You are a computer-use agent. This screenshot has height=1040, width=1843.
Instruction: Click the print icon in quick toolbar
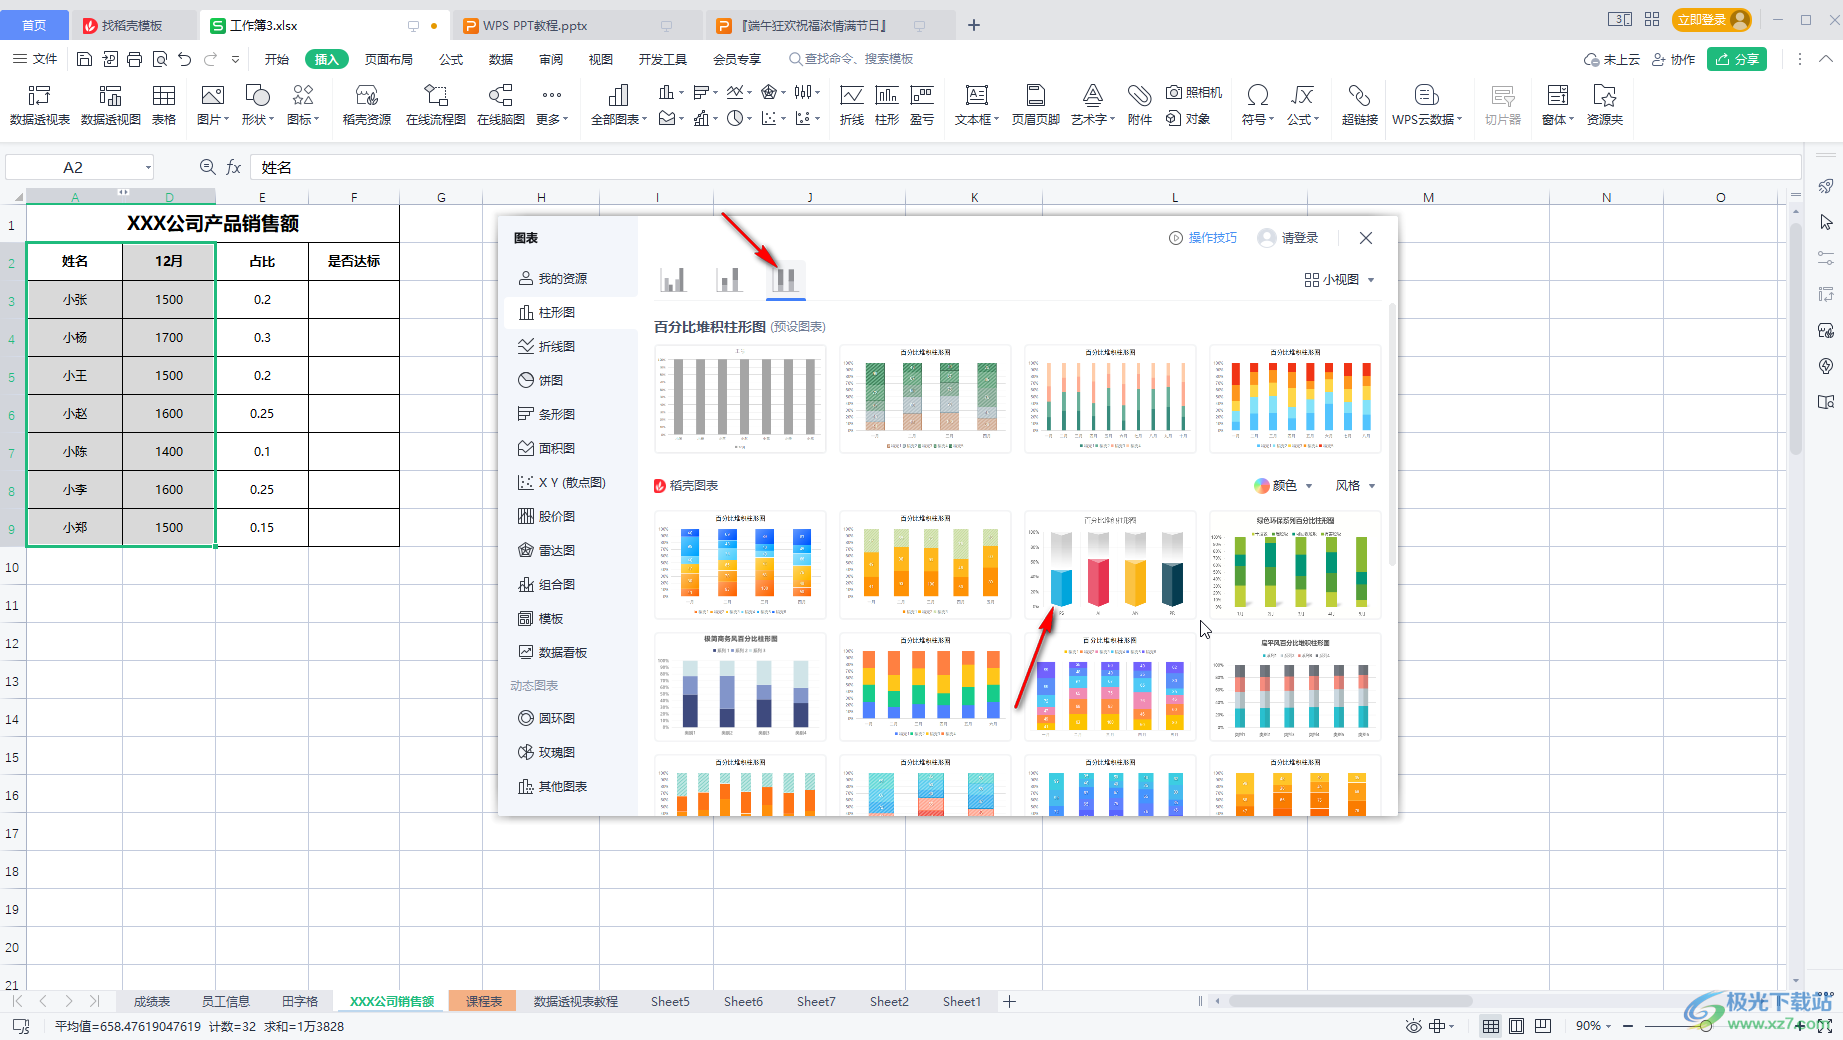[x=135, y=59]
